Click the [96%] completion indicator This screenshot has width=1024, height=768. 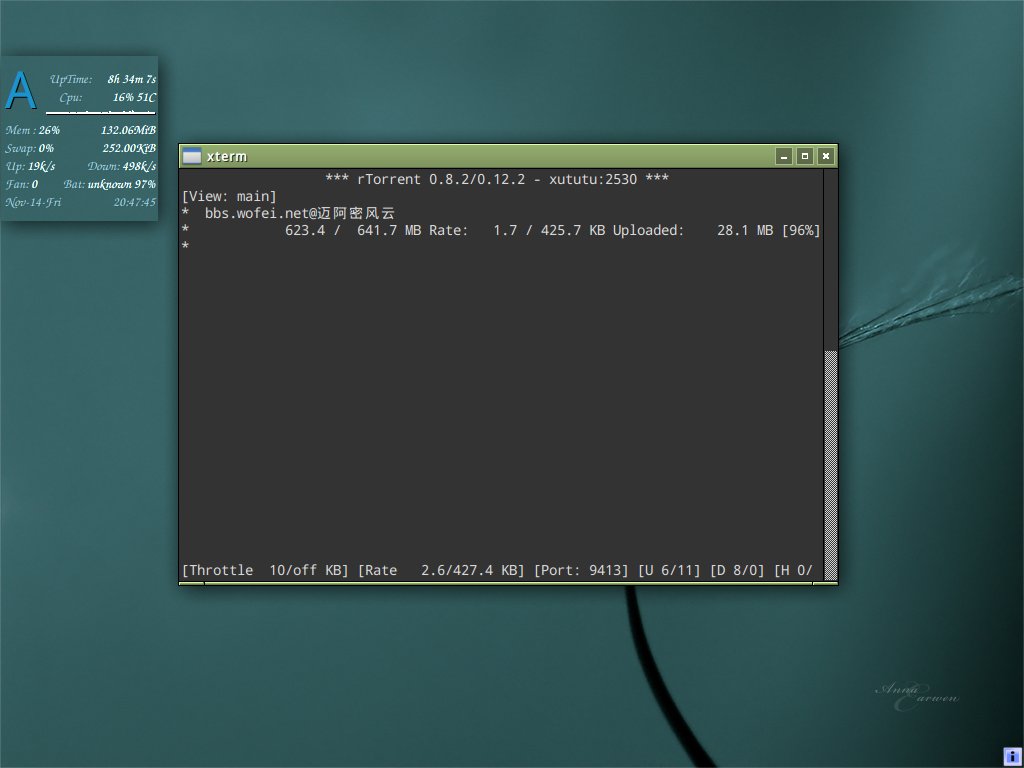[x=801, y=230]
